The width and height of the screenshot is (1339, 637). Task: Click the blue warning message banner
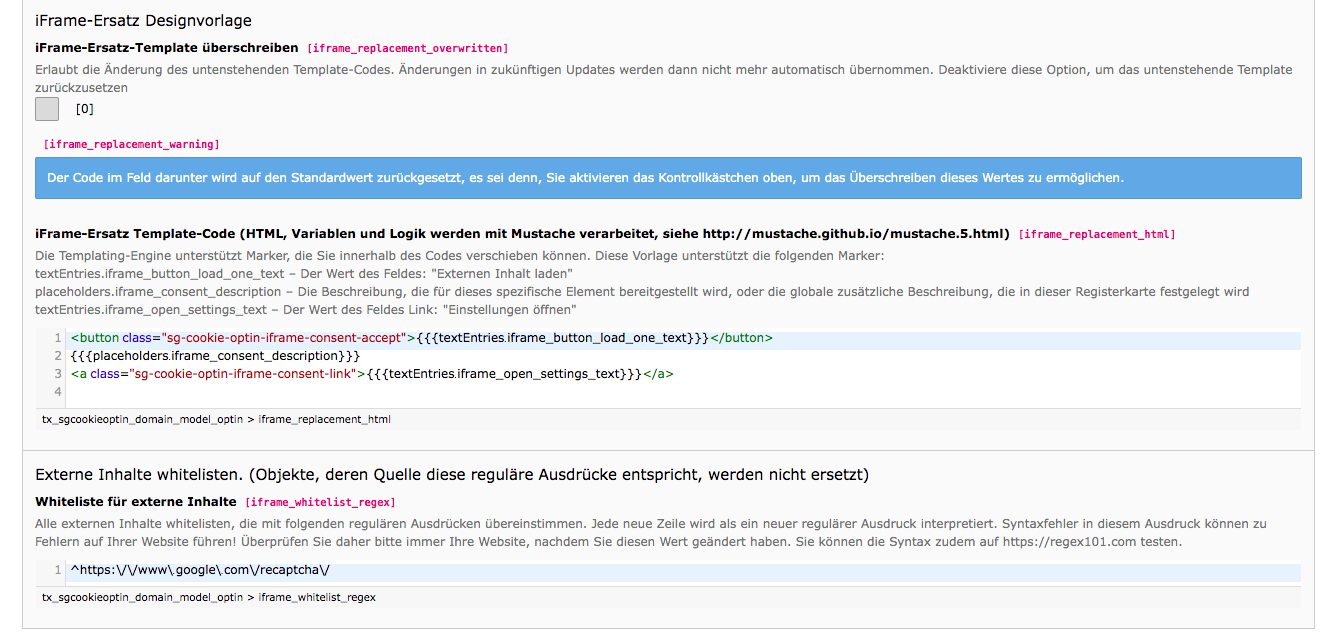(x=670, y=178)
